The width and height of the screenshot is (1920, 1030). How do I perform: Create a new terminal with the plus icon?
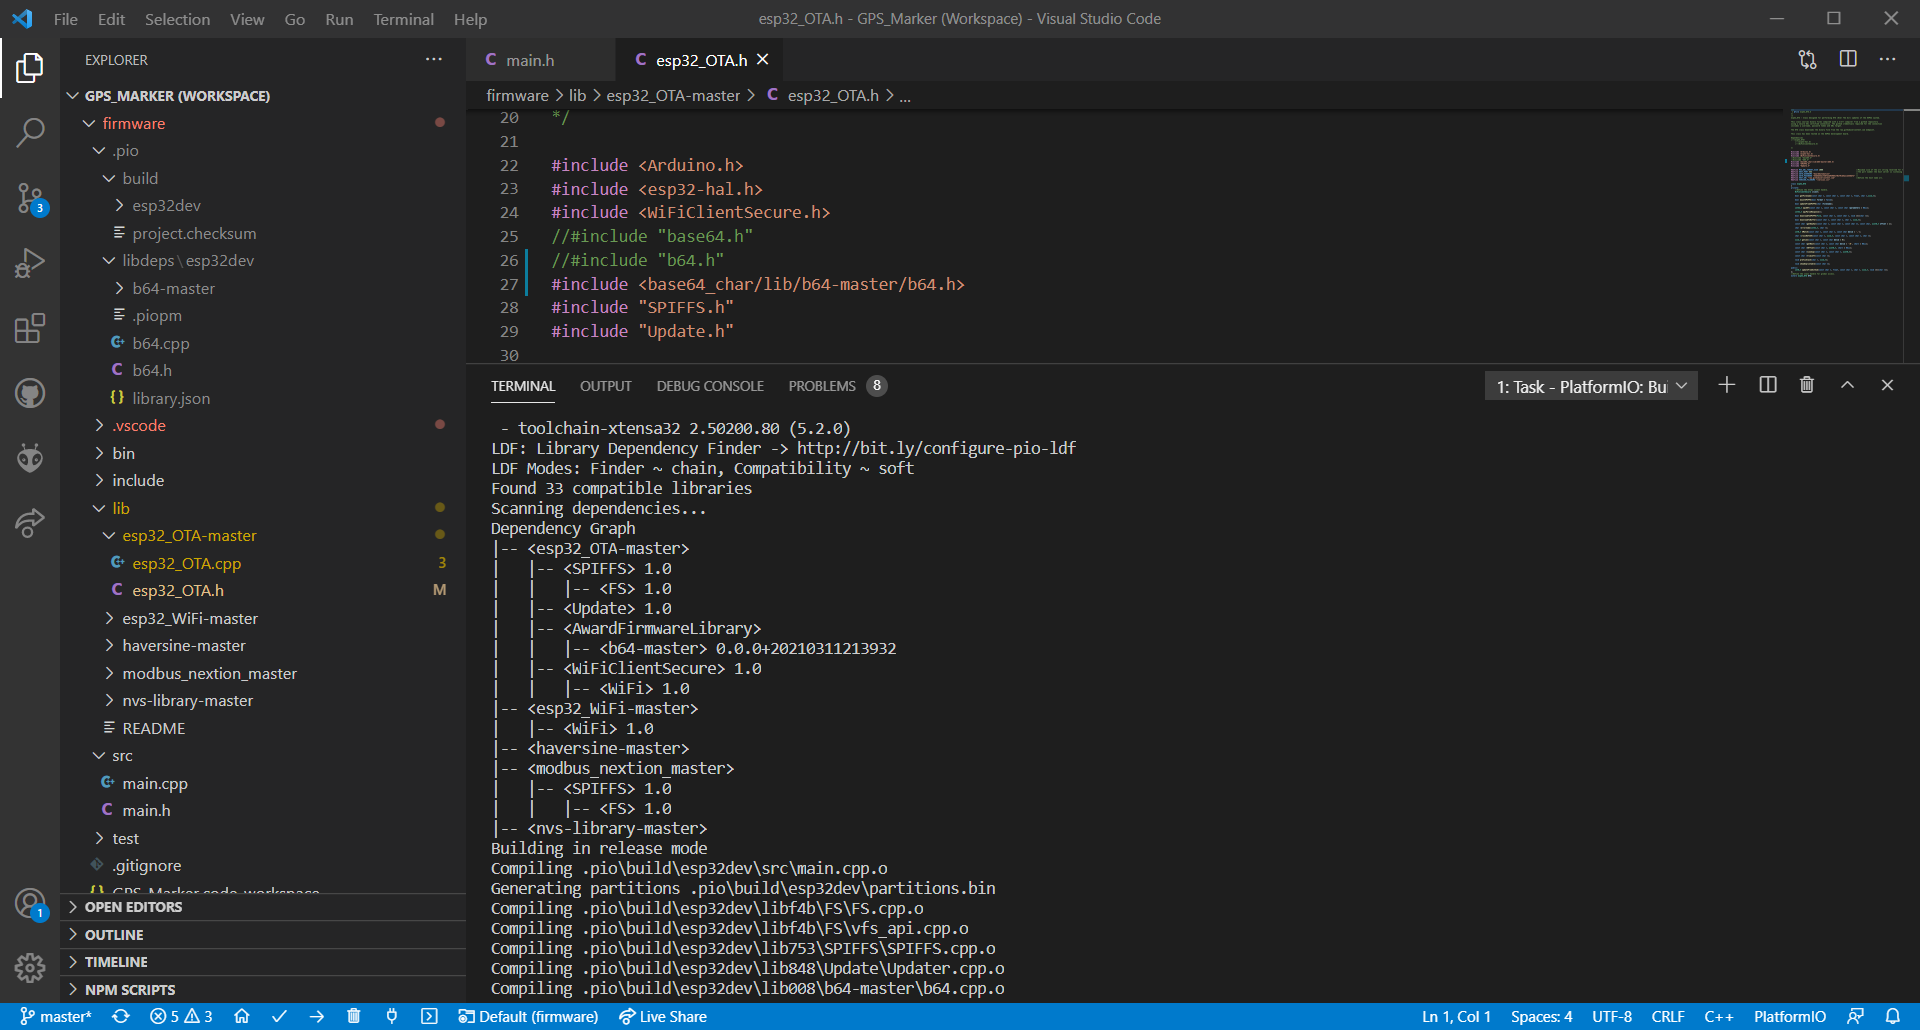[1726, 385]
